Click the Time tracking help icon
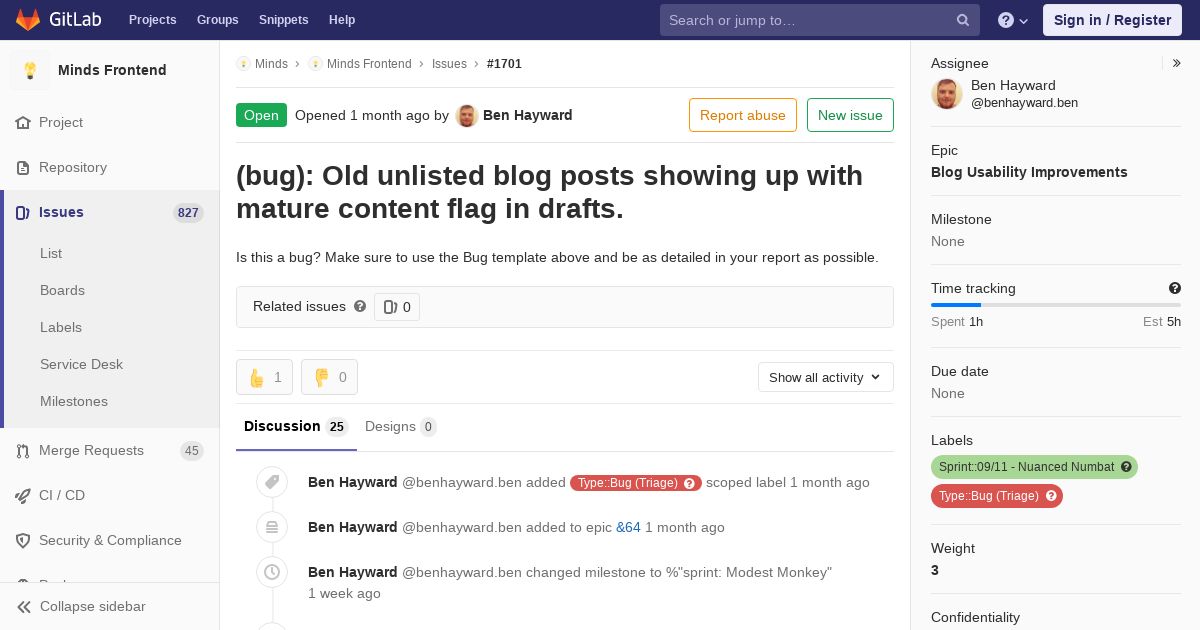 tap(1175, 288)
